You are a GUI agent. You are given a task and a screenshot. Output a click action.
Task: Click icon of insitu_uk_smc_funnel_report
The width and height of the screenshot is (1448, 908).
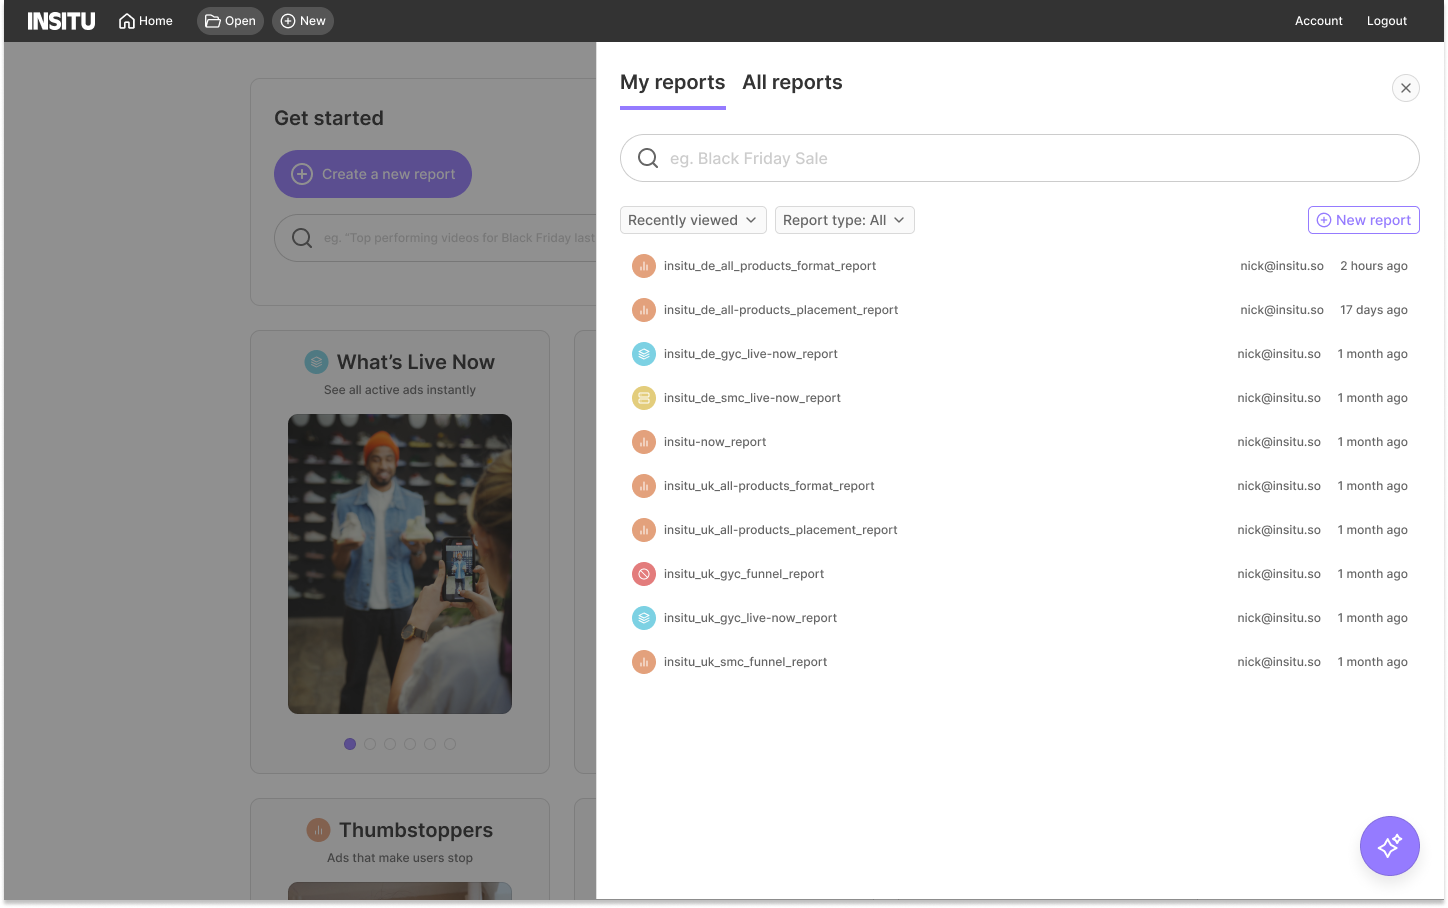coord(644,662)
